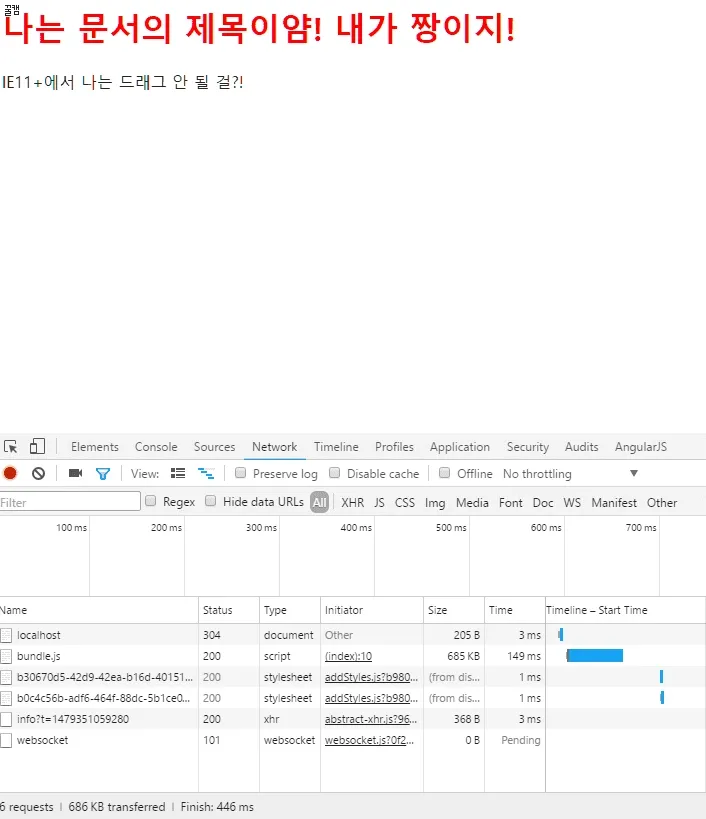Toggle the overview waterfall view icon
Image resolution: width=706 pixels, height=819 pixels.
(206, 474)
